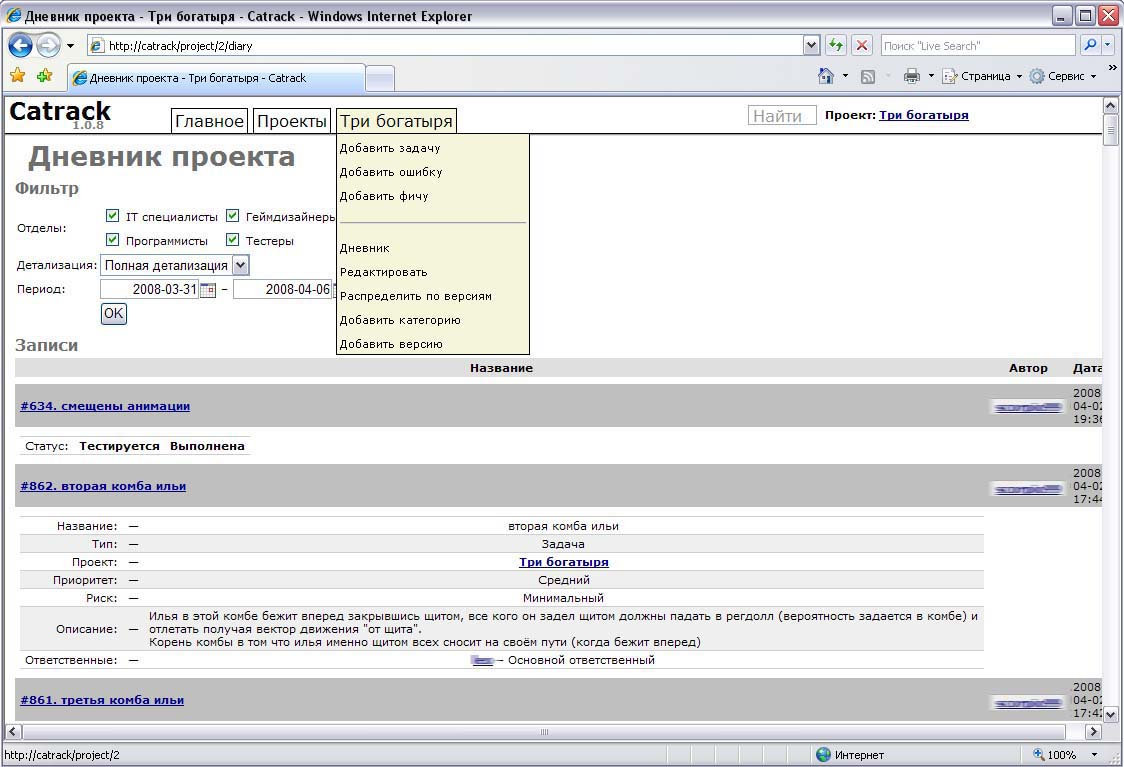Image resolution: width=1124 pixels, height=767 pixels.
Task: Click the browser Back arrow button
Action: pyautogui.click(x=20, y=45)
